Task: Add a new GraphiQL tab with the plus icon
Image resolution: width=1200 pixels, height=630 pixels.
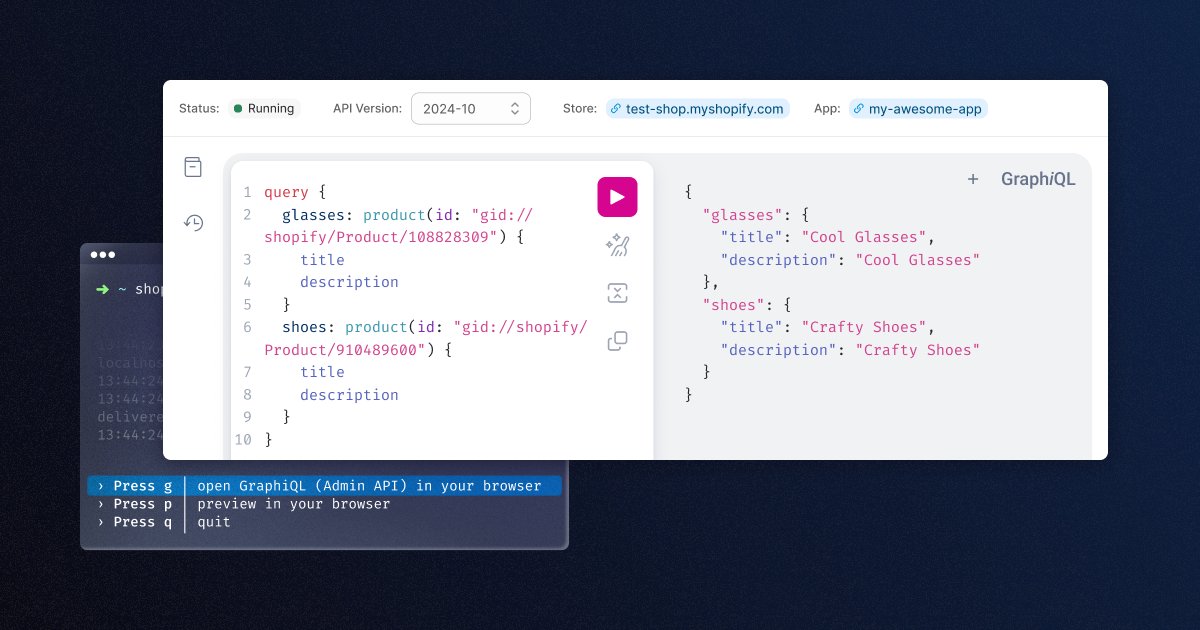Action: 973,179
